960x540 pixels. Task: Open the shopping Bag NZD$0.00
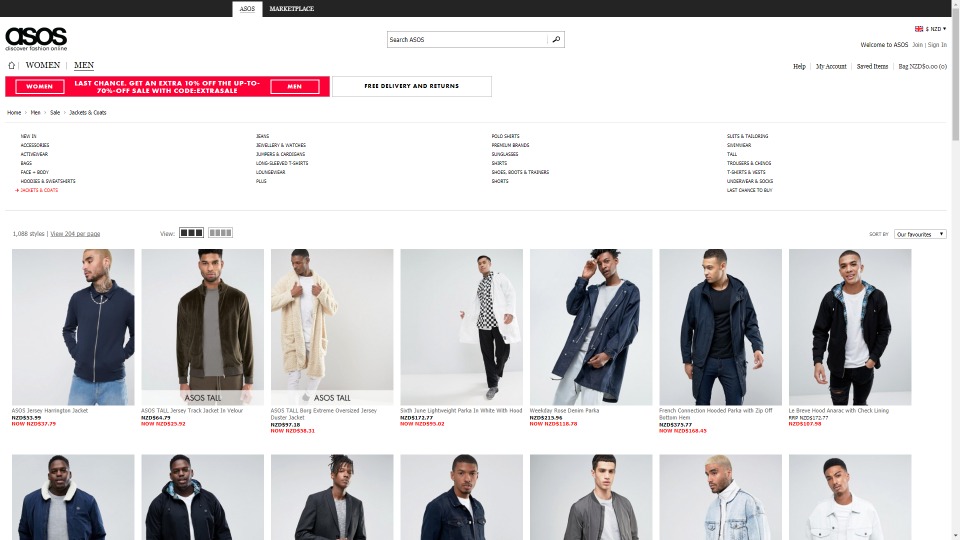click(x=922, y=66)
